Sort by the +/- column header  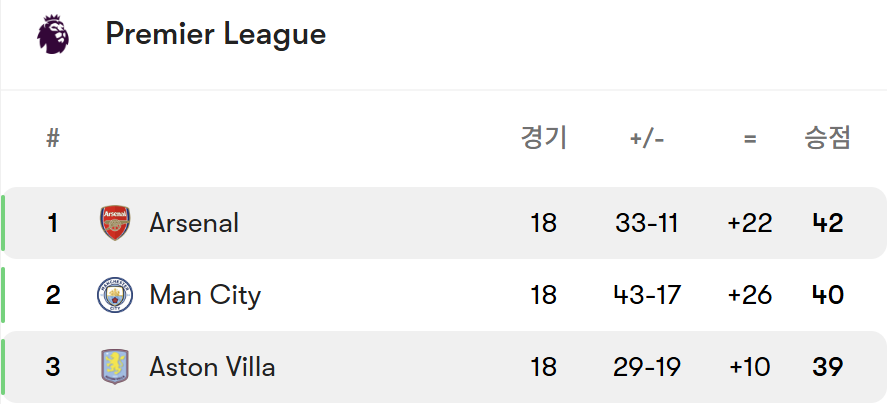[x=647, y=139]
